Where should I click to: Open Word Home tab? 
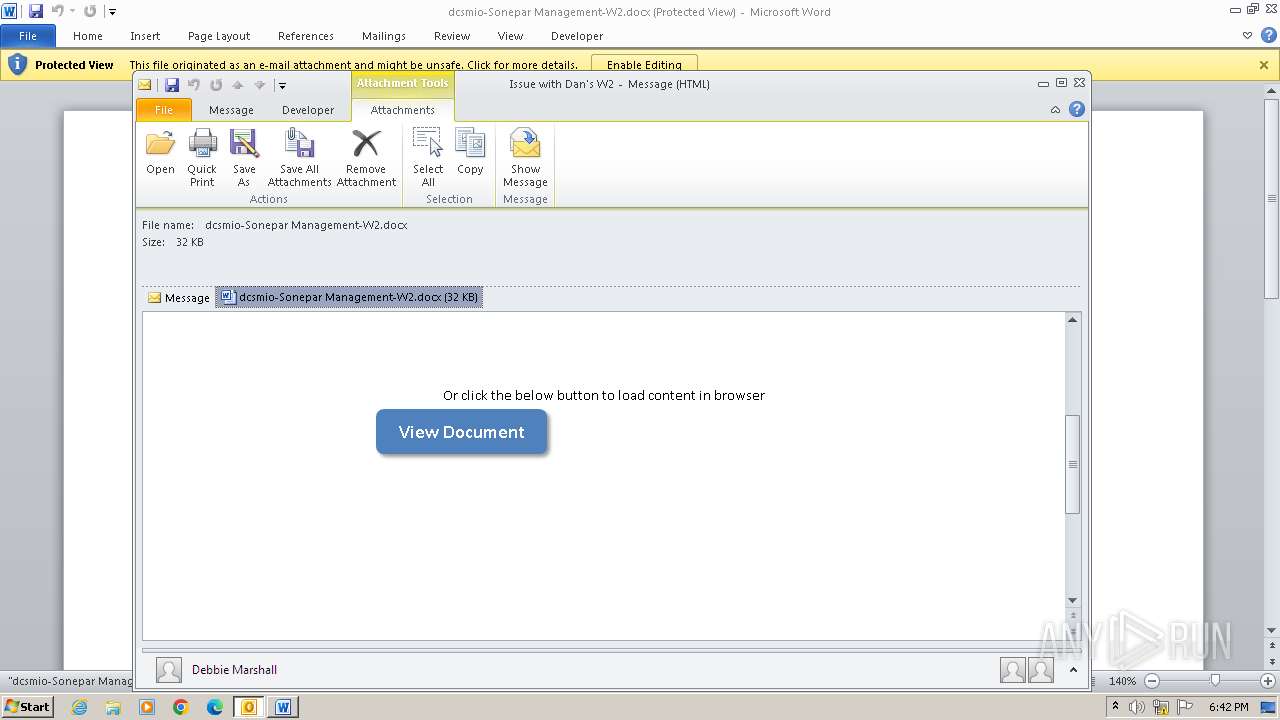pyautogui.click(x=88, y=36)
